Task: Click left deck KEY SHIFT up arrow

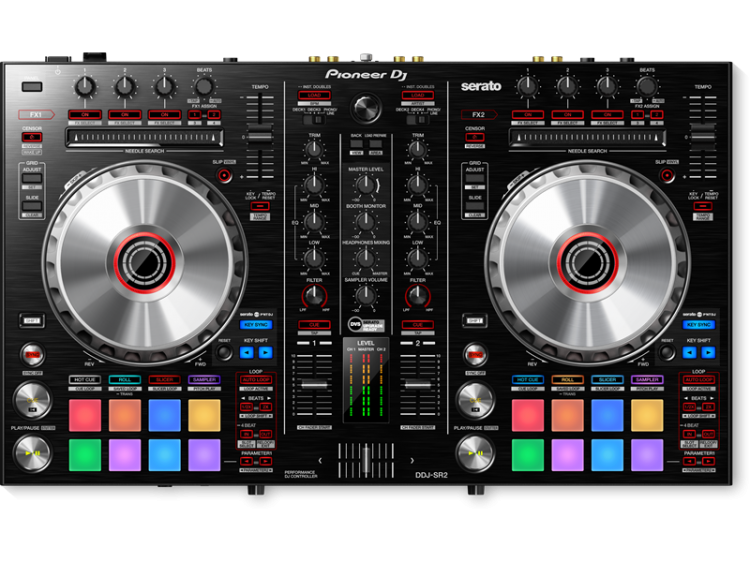Action: 265,353
